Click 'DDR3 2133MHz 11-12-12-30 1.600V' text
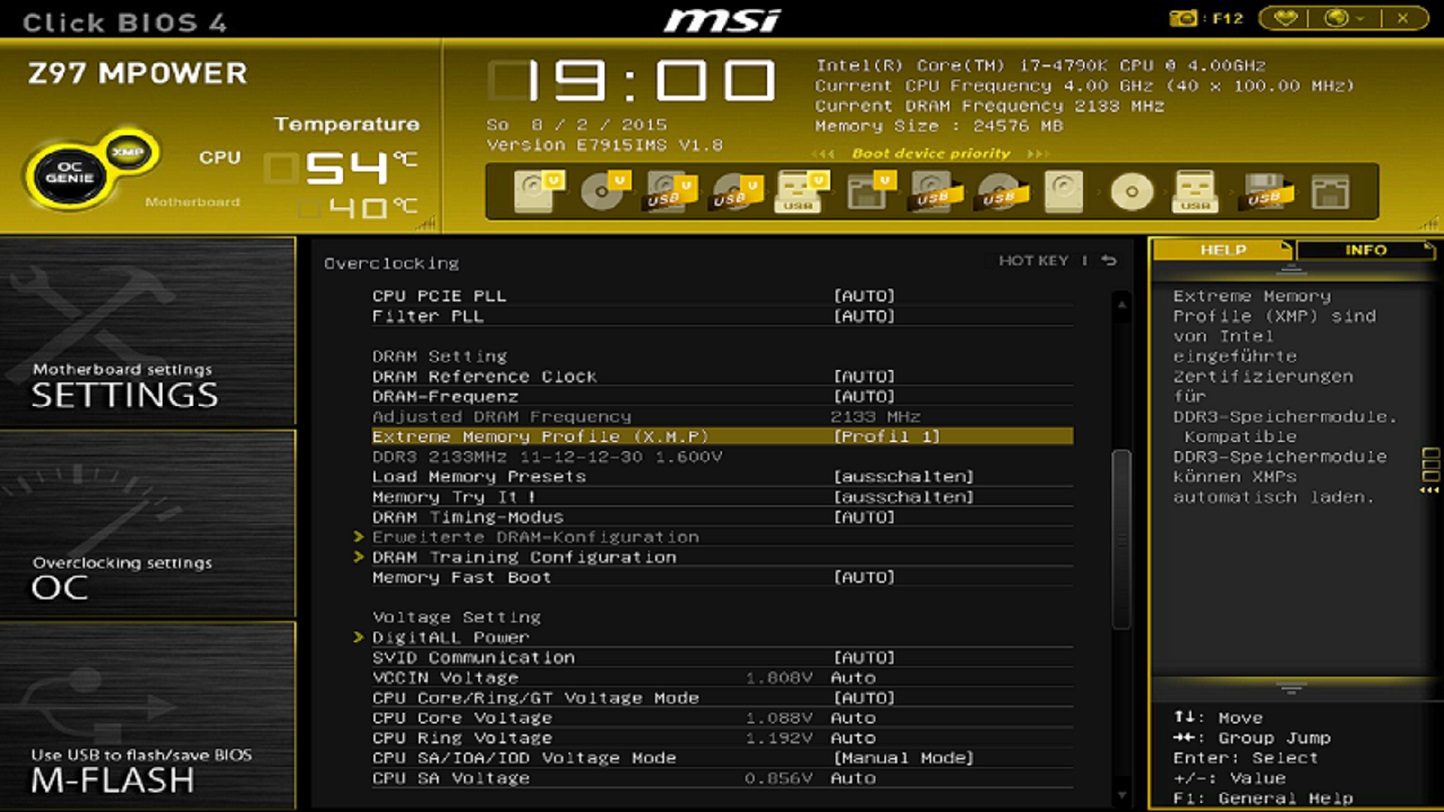 point(547,456)
